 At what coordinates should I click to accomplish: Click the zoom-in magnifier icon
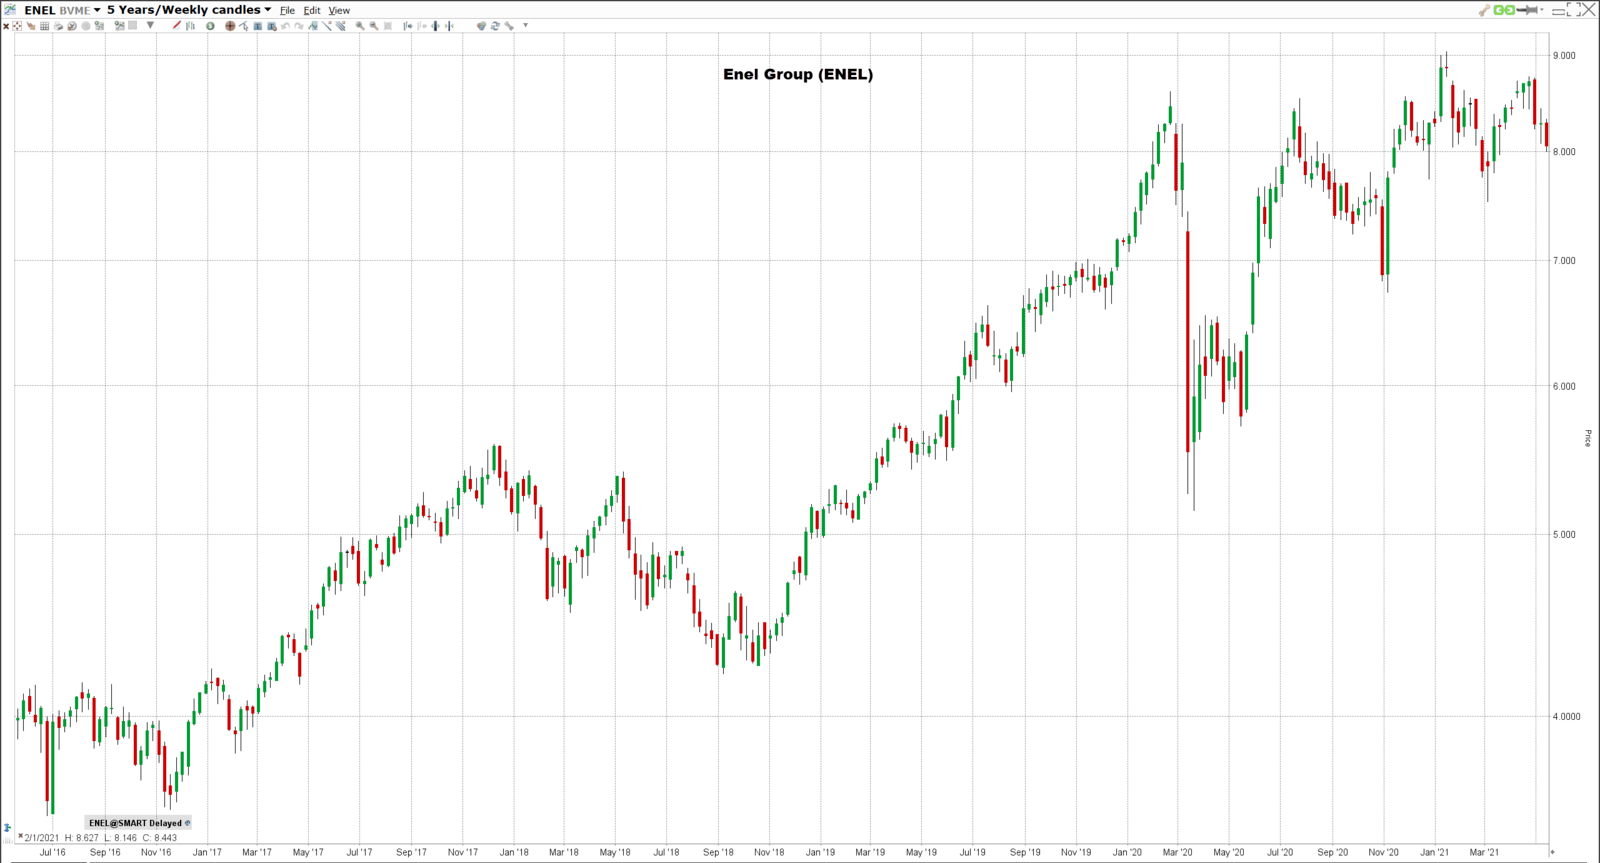point(360,26)
